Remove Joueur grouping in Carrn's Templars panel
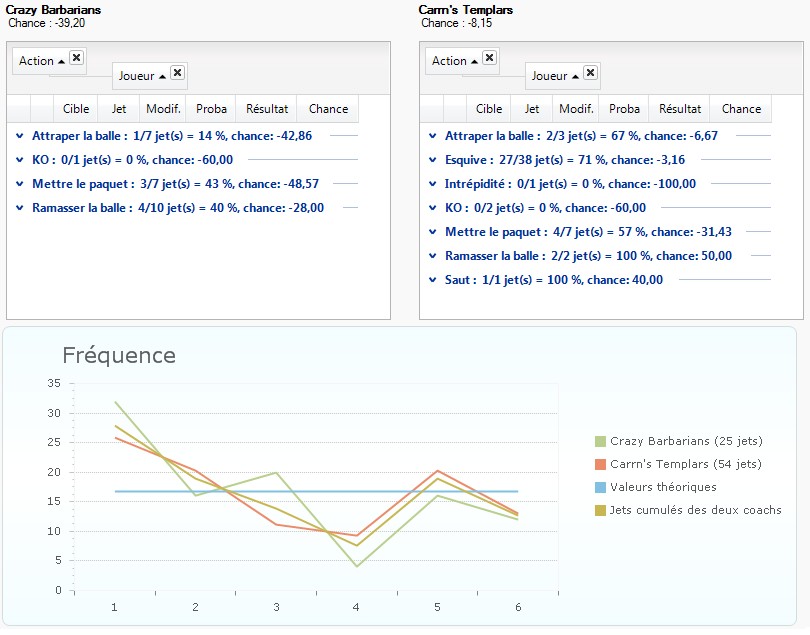 pyautogui.click(x=590, y=73)
